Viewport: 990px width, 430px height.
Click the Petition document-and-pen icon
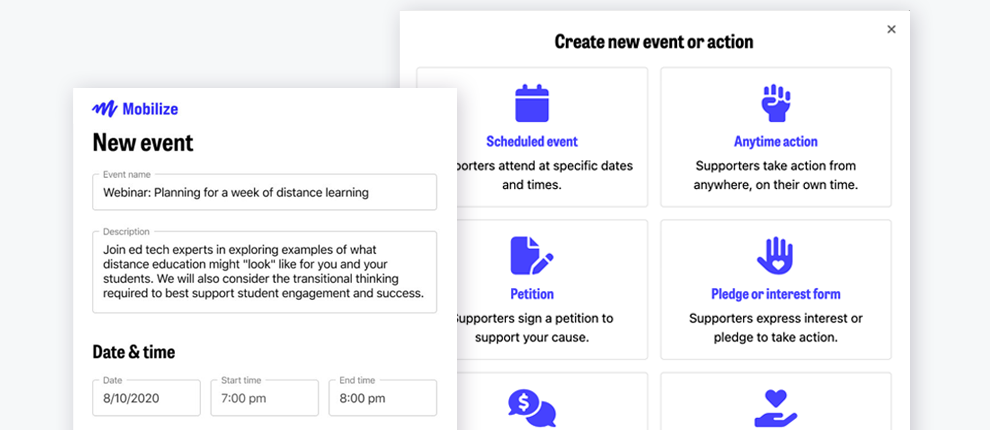[531, 256]
